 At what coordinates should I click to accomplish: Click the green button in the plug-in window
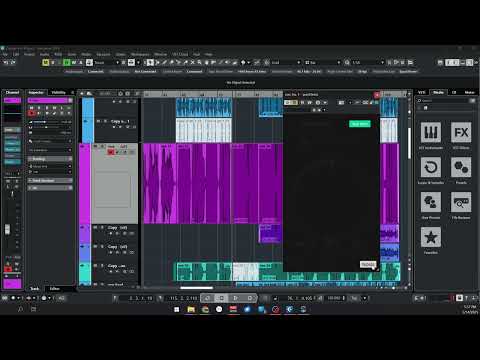(x=360, y=124)
